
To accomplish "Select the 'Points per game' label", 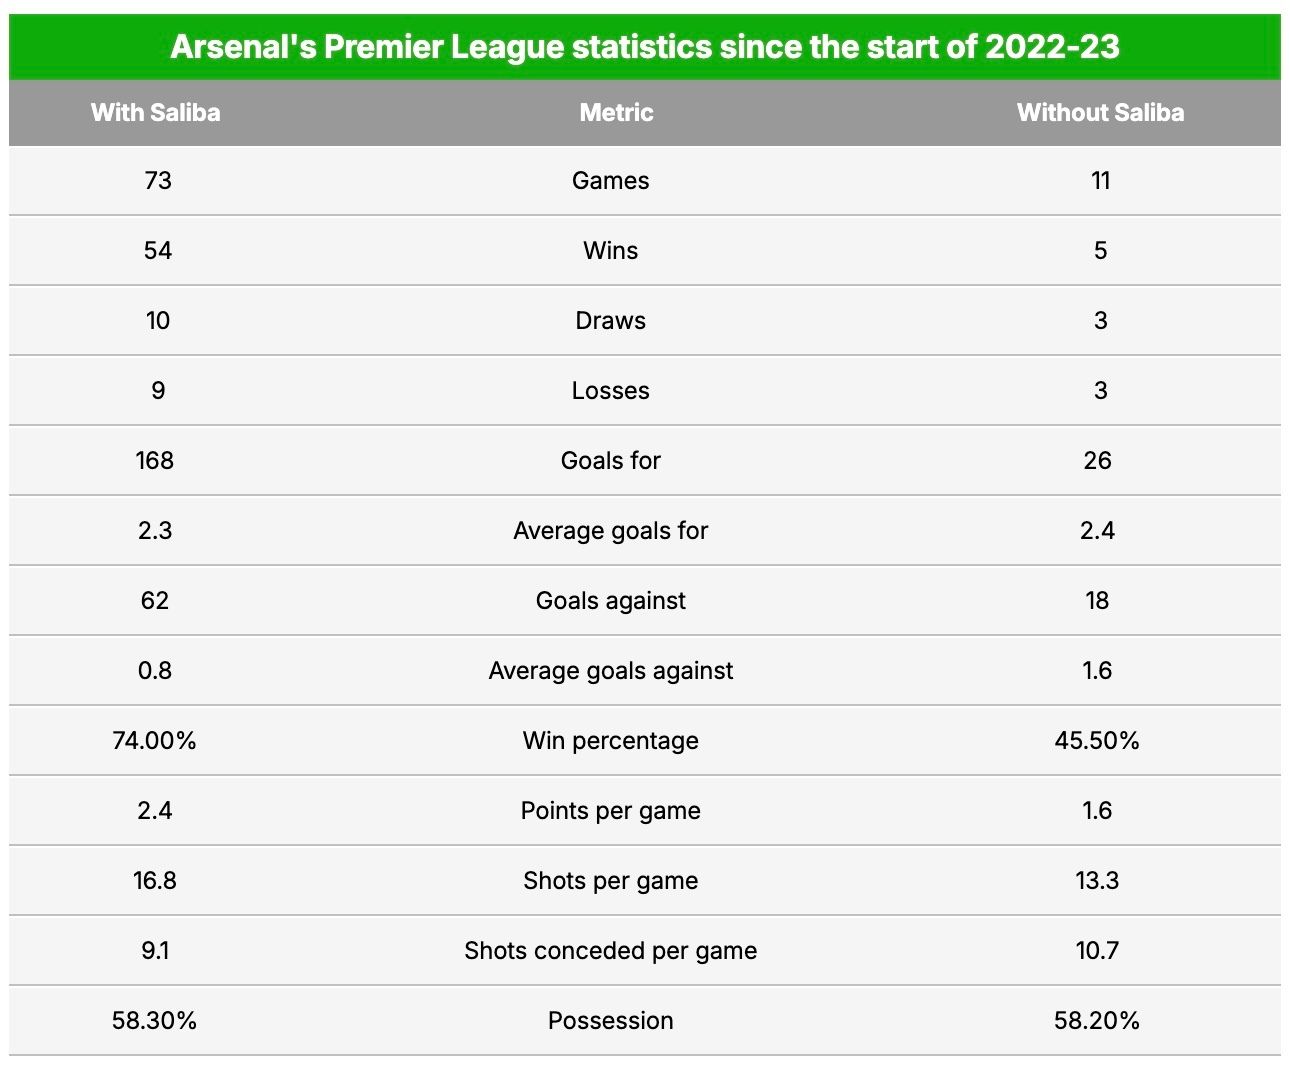I will click(x=610, y=810).
